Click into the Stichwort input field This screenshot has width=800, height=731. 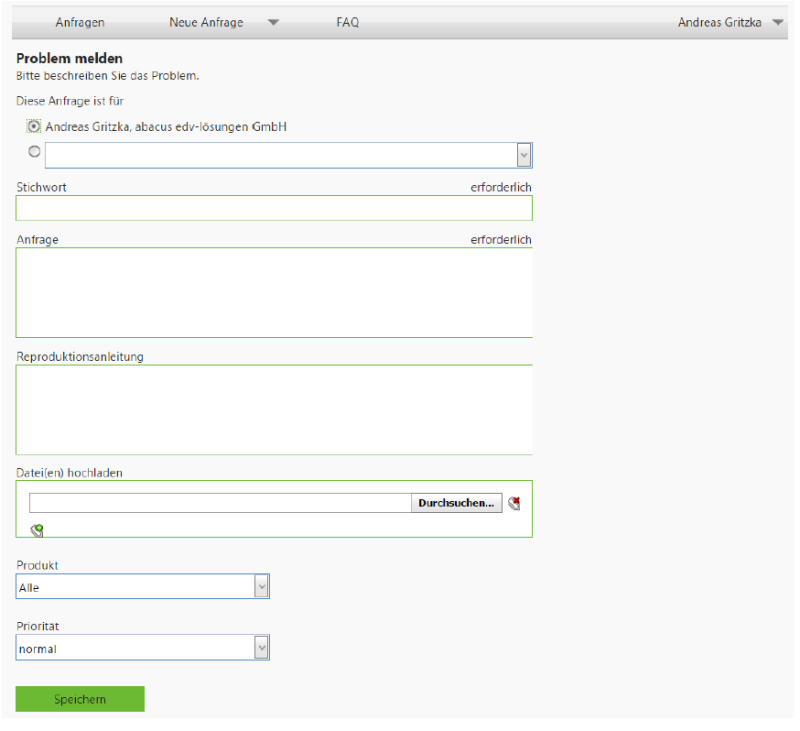(273, 208)
